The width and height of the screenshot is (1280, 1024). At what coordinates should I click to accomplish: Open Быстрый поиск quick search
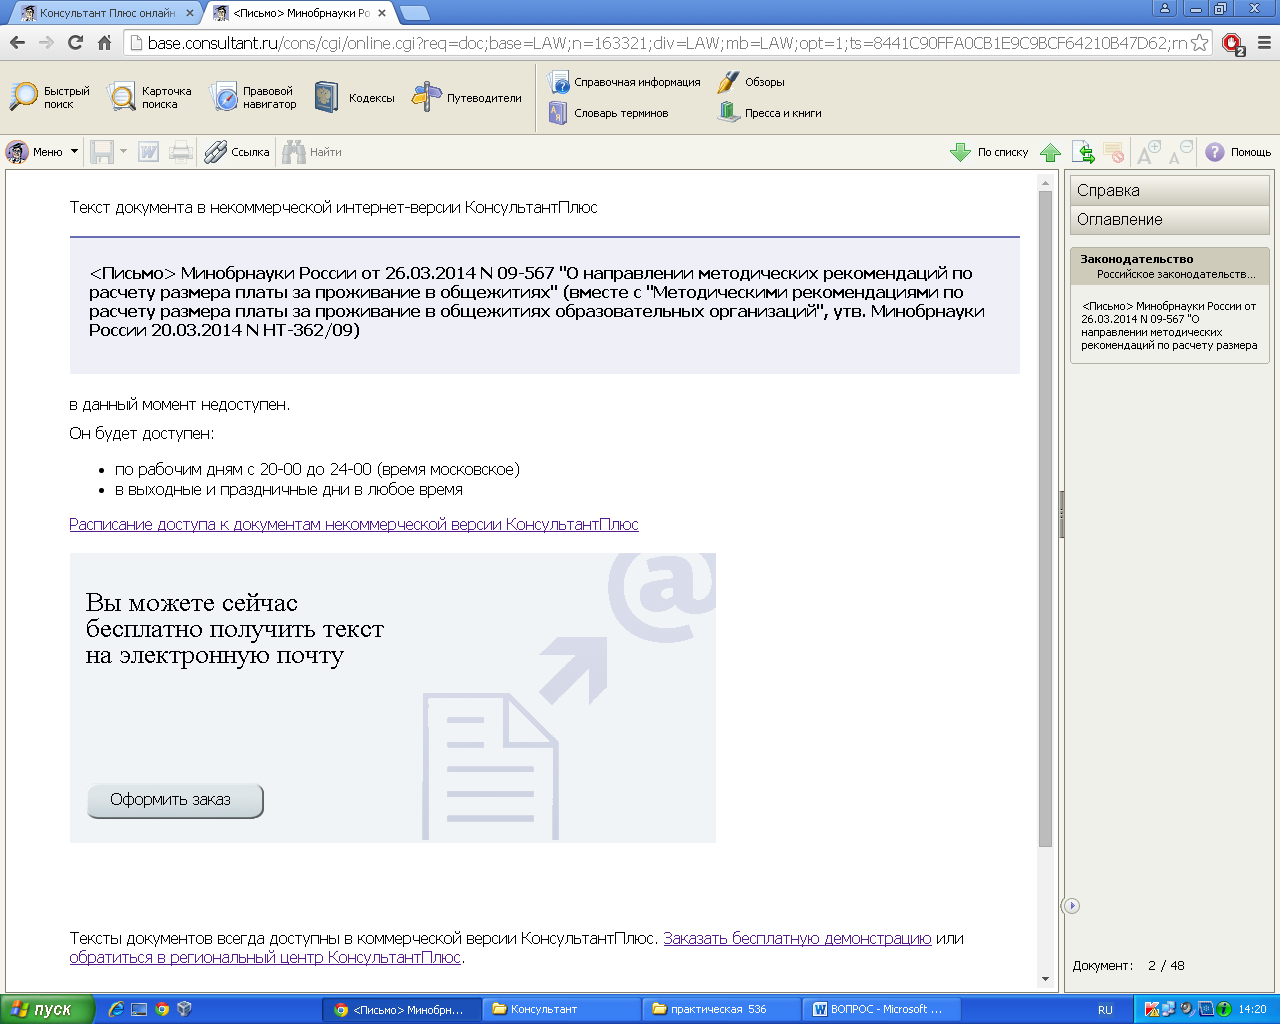50,97
